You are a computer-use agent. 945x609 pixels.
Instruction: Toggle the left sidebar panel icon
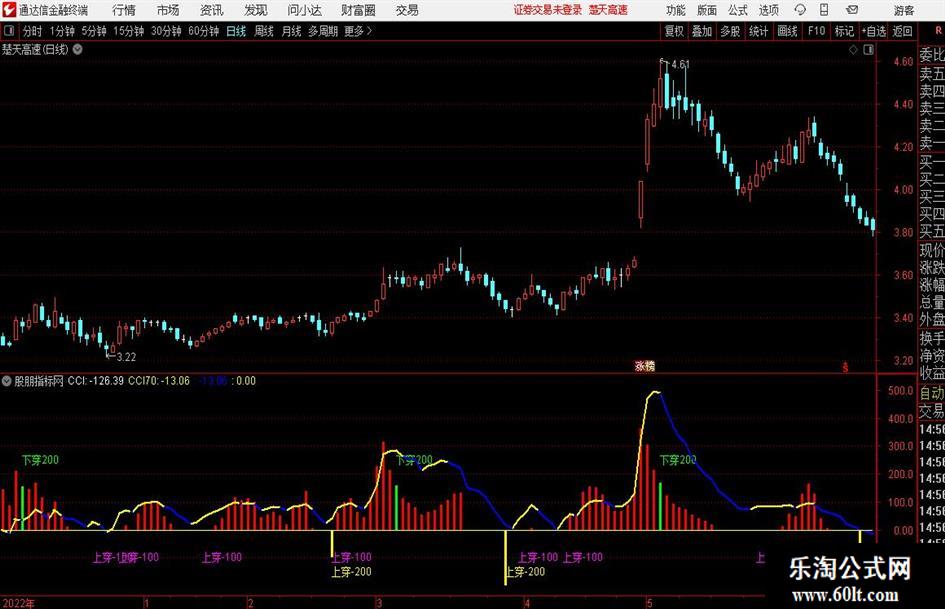coord(9,31)
